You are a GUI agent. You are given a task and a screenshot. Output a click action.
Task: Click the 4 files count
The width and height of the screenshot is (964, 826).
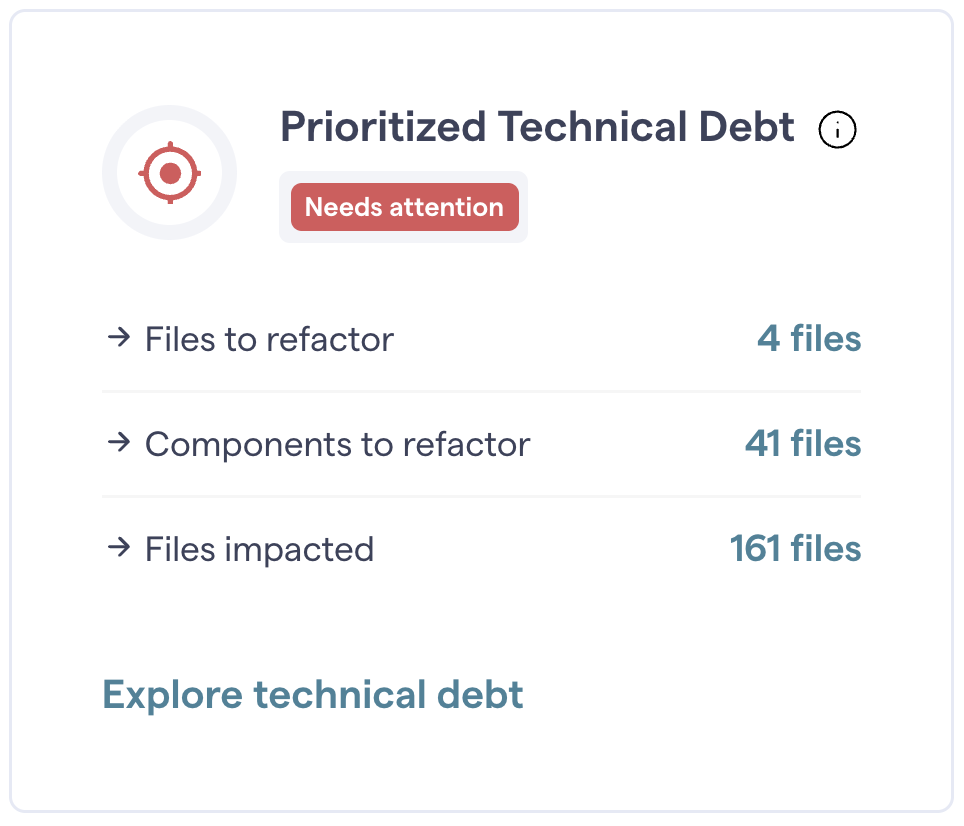pyautogui.click(x=808, y=339)
